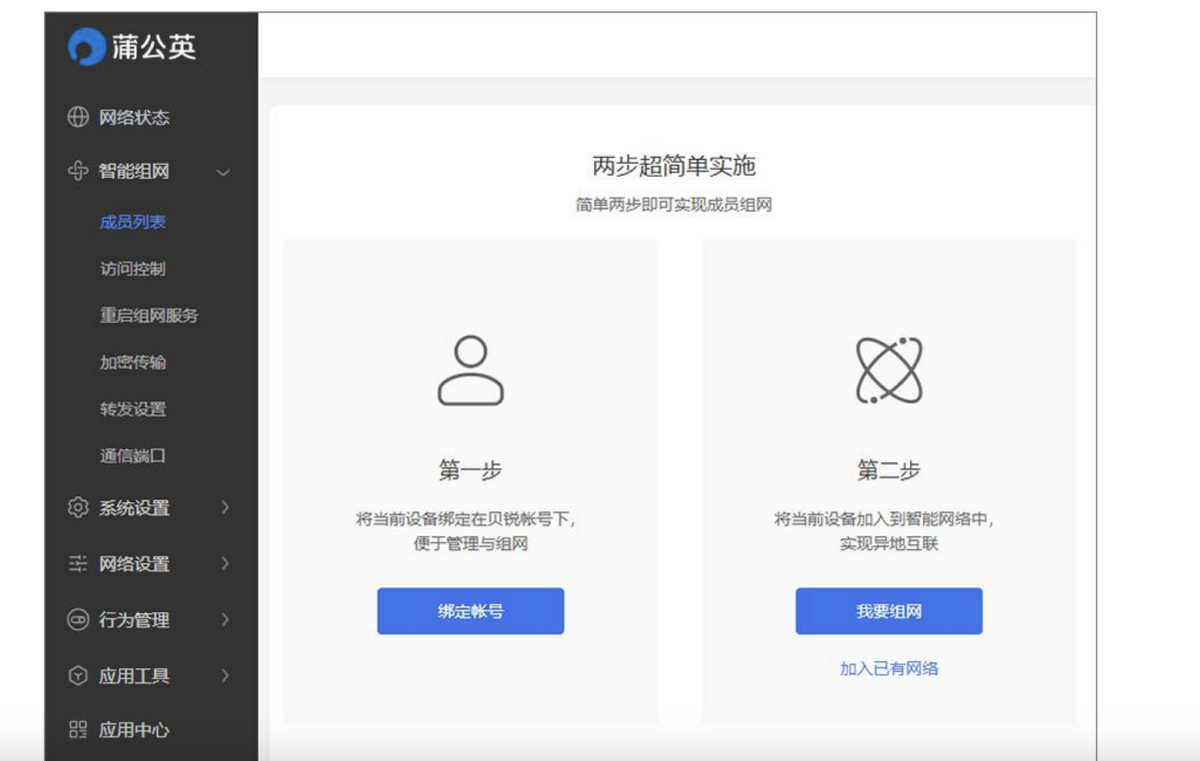The width and height of the screenshot is (1200, 761).
Task: Open 访问控制 settings
Action: [133, 269]
